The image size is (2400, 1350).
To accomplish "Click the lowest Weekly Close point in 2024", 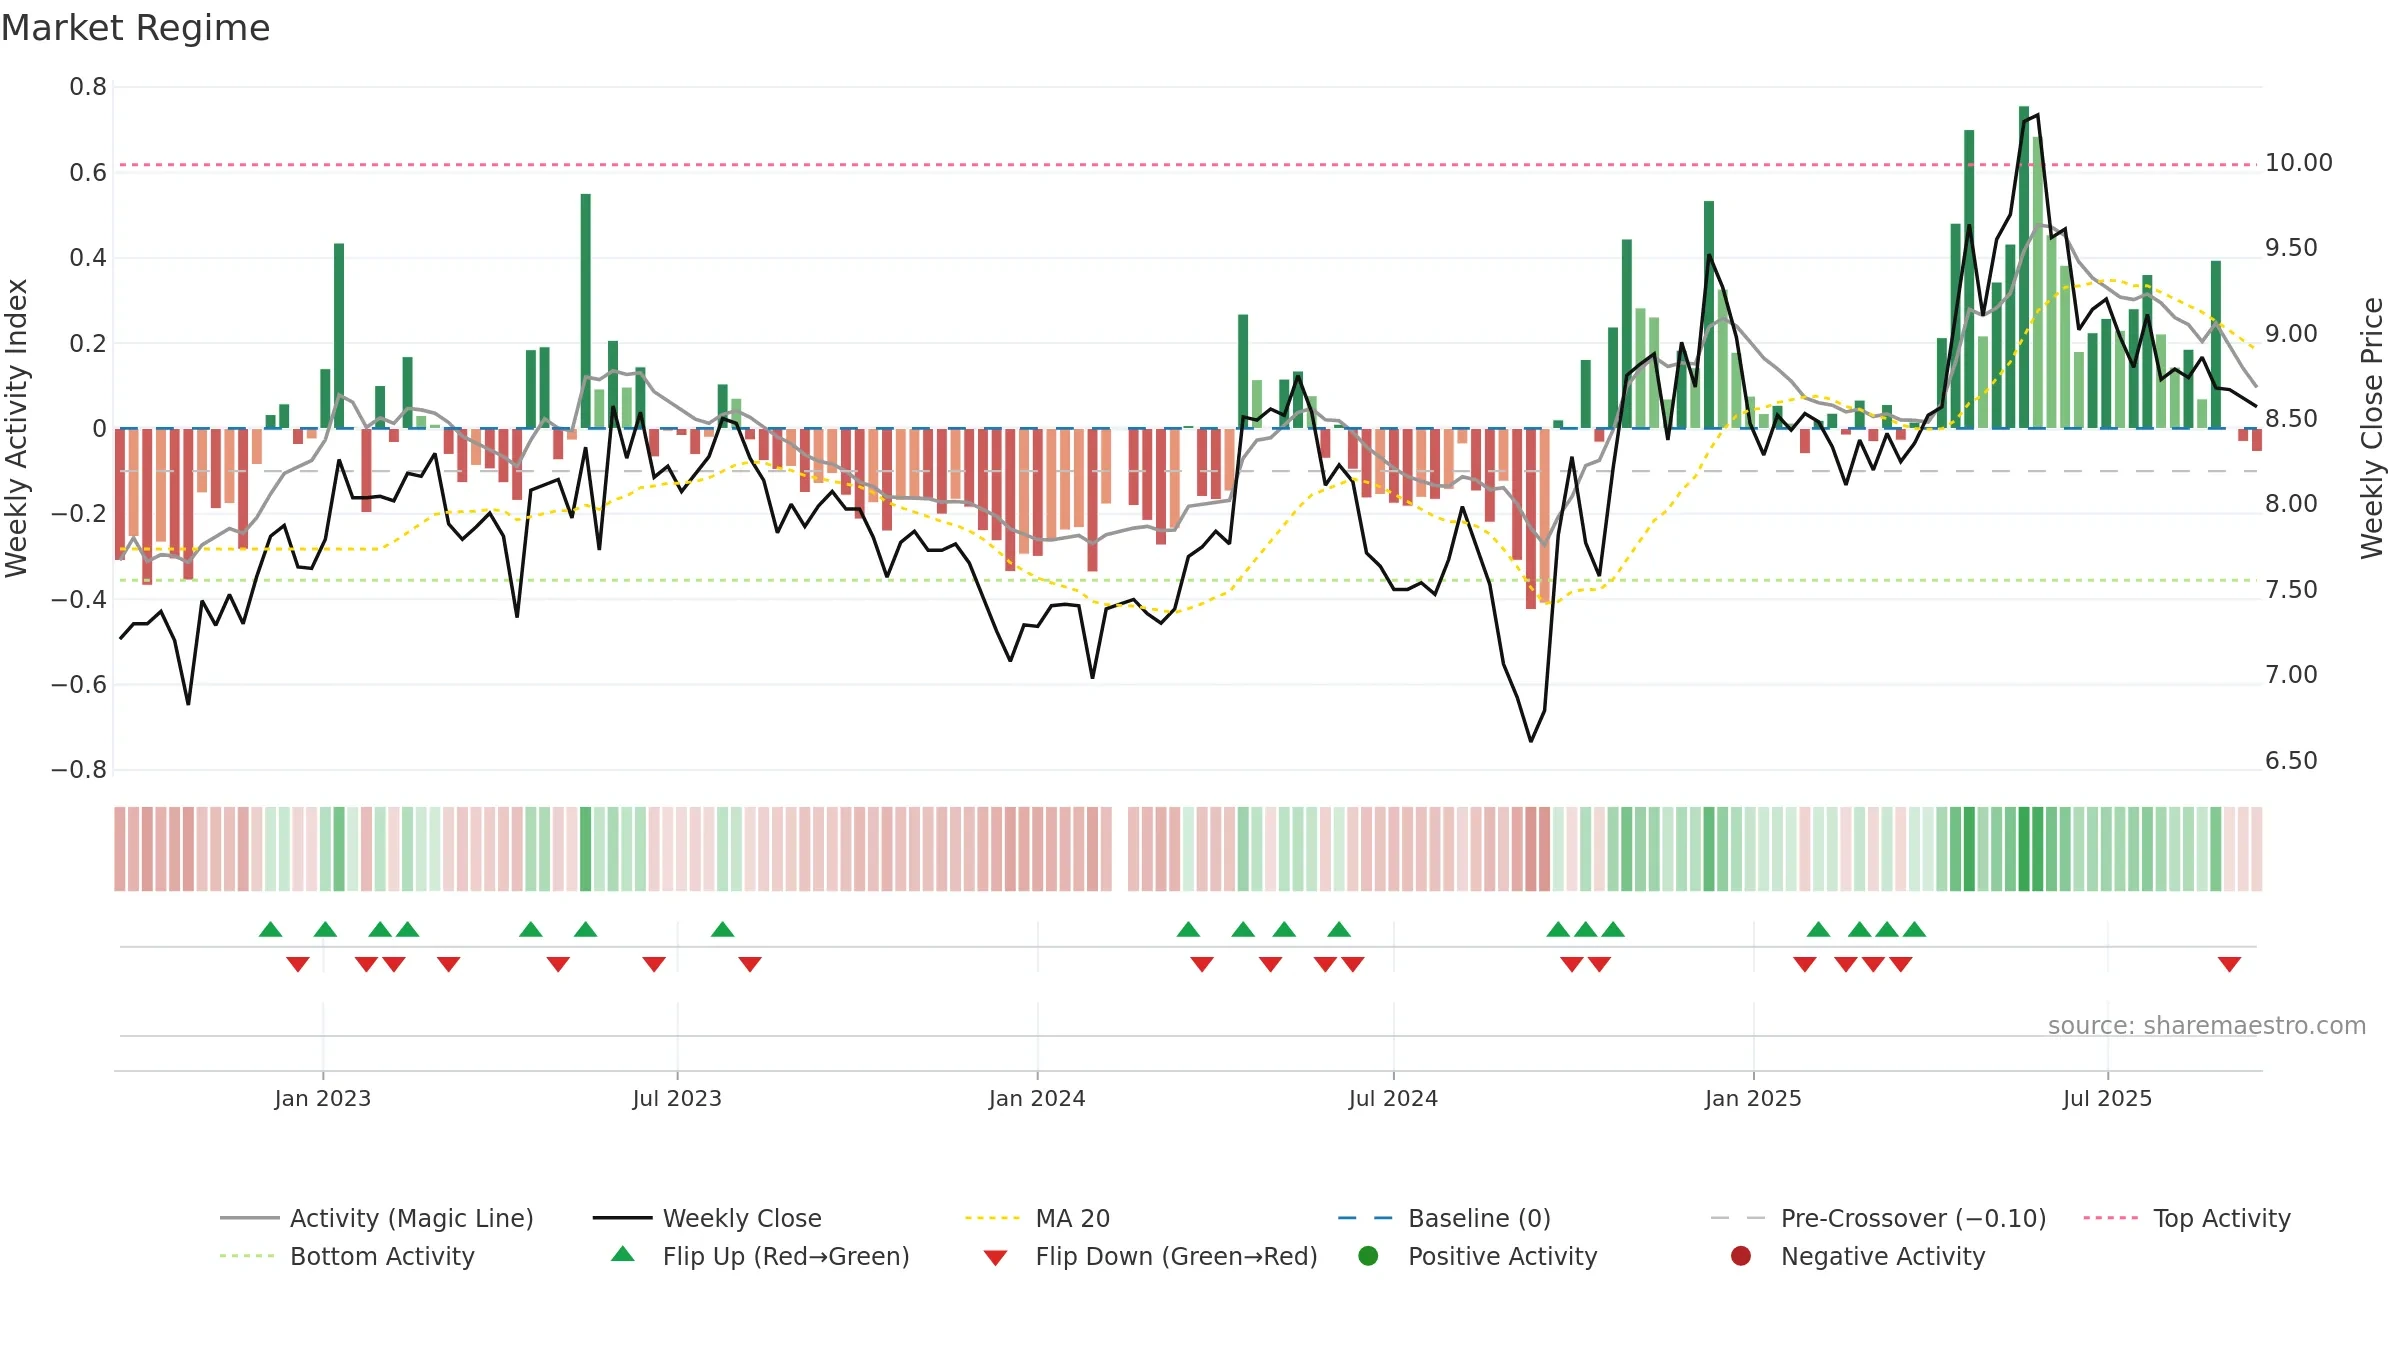I will [x=1530, y=741].
